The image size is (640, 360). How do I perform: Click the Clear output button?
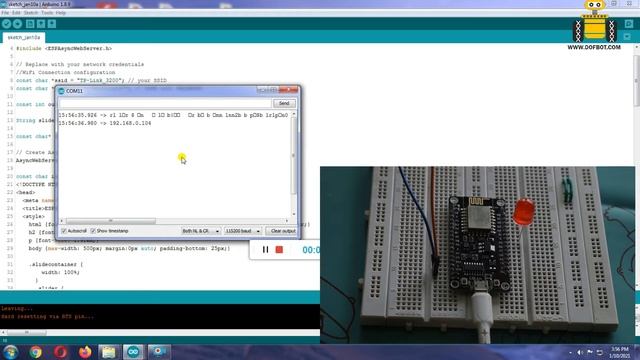pyautogui.click(x=282, y=231)
